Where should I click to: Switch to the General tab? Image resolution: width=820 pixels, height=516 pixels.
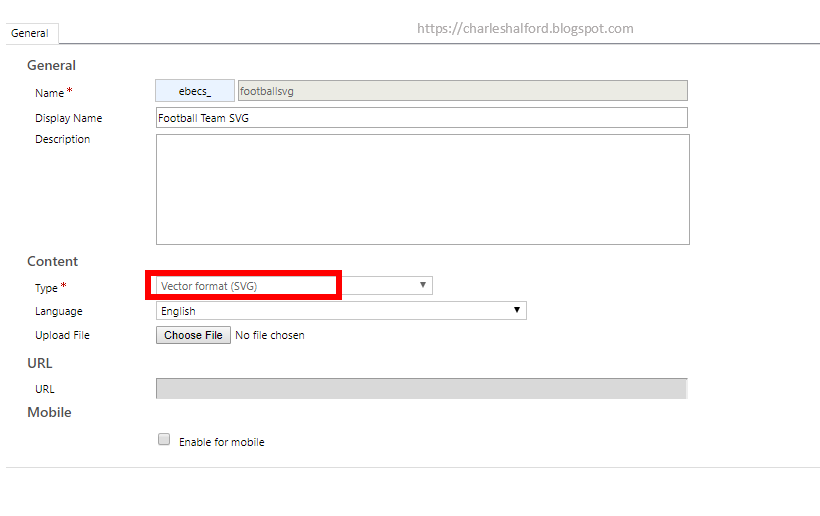[x=30, y=33]
